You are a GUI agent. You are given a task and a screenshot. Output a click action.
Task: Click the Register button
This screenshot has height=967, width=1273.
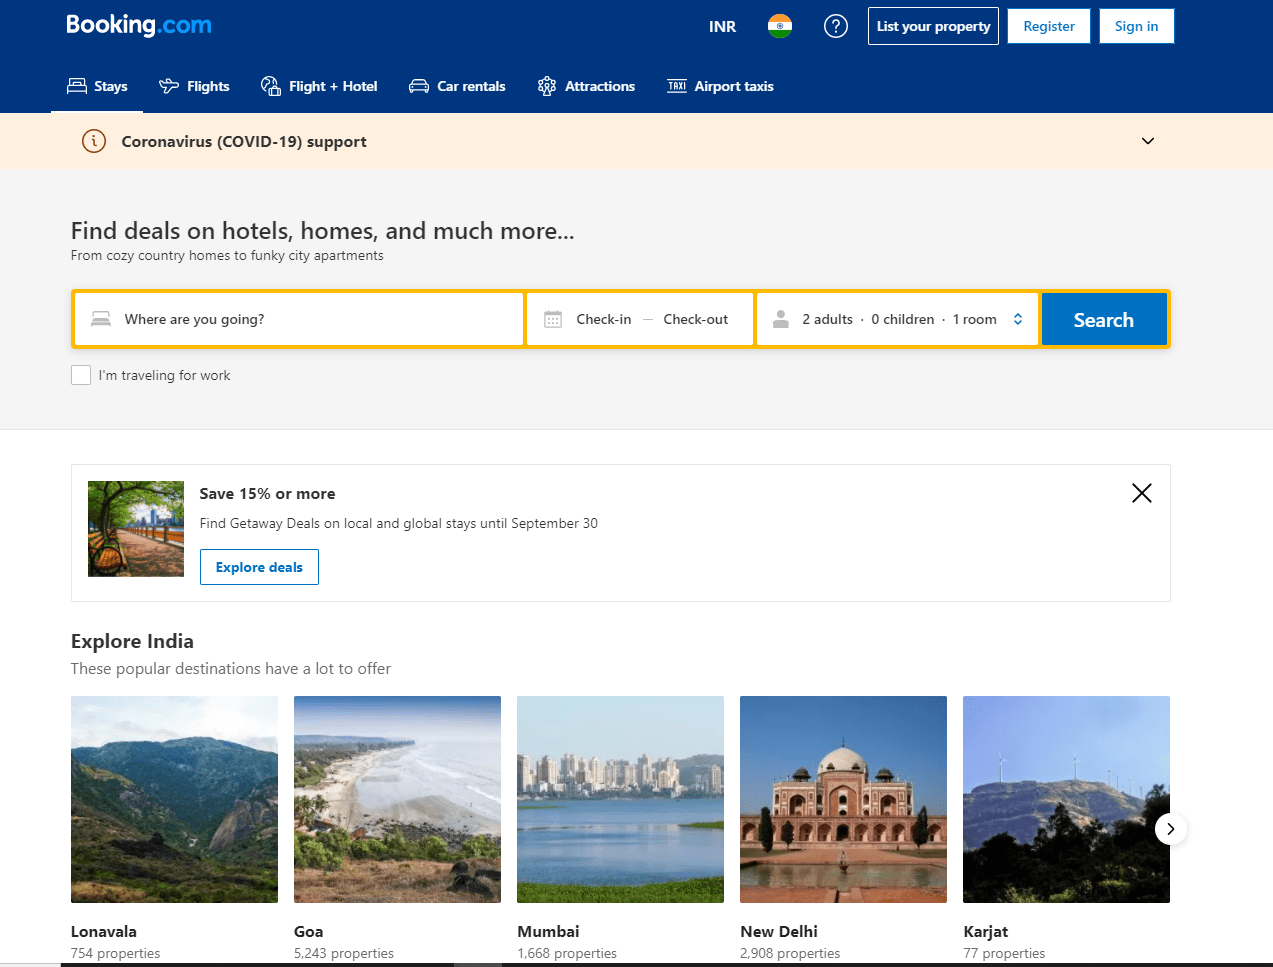pos(1049,26)
